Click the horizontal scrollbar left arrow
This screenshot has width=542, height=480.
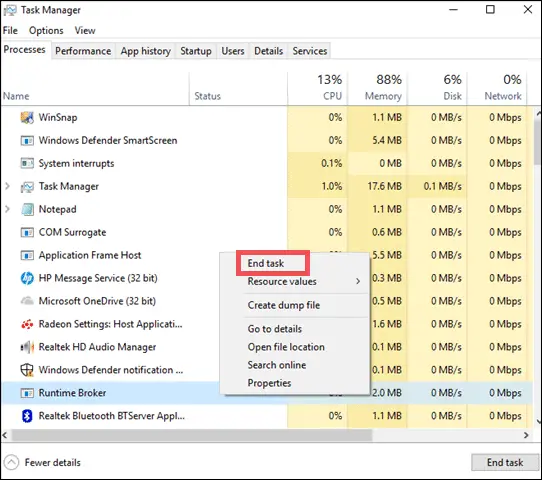click(x=5, y=435)
